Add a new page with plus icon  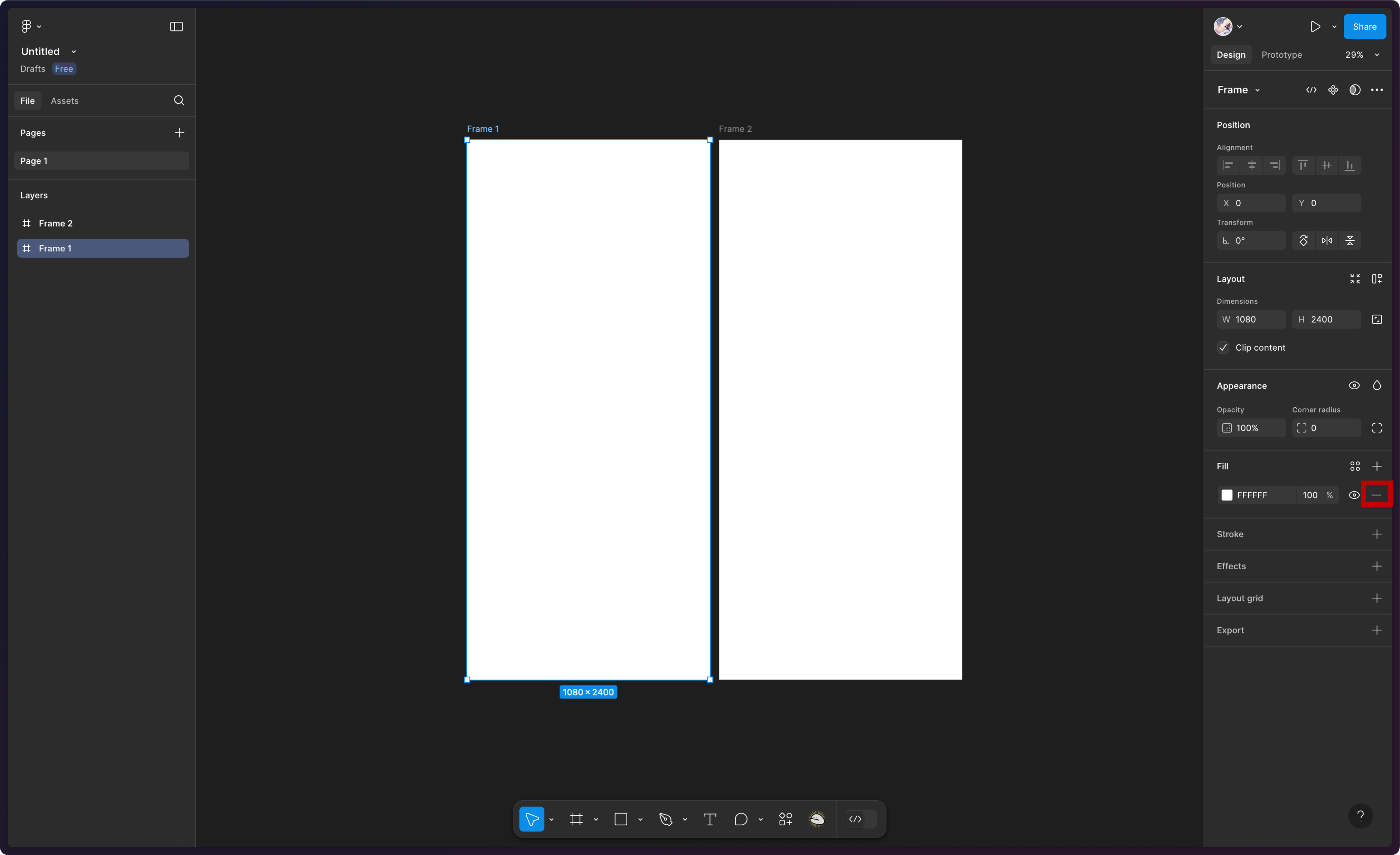tap(179, 133)
